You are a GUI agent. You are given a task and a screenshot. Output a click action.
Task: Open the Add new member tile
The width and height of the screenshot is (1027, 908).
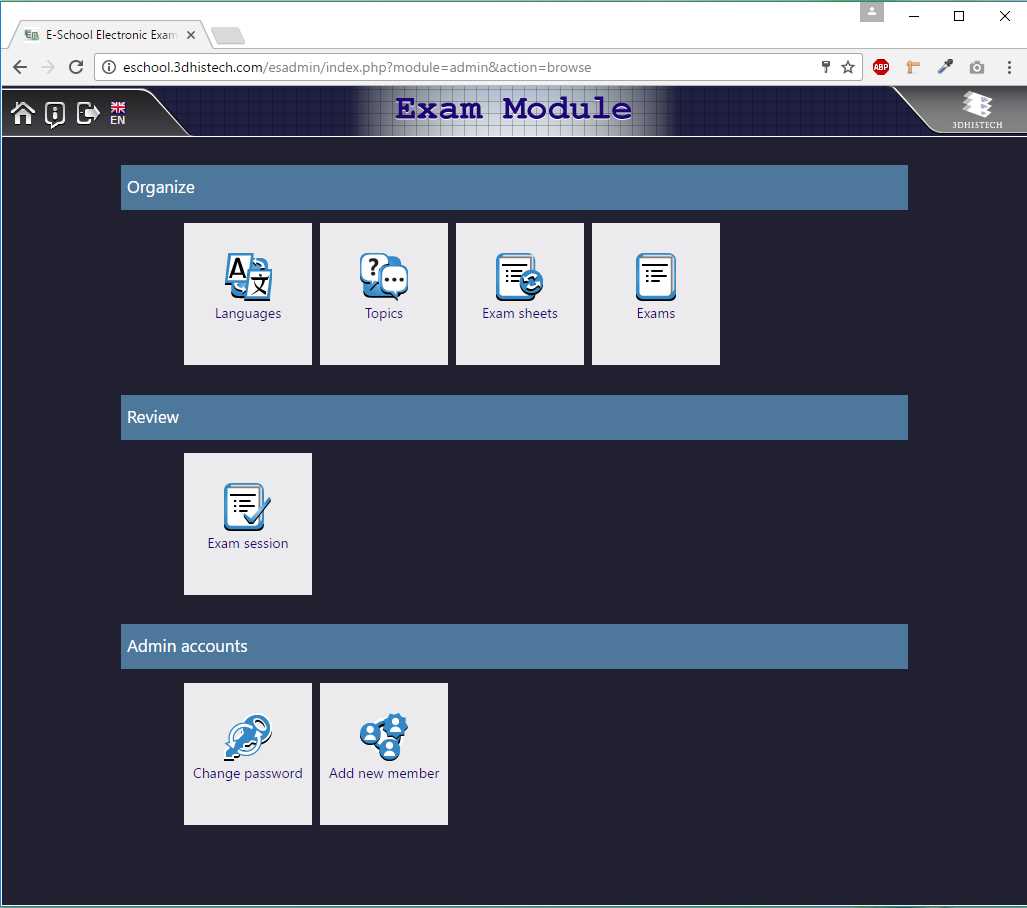point(384,753)
